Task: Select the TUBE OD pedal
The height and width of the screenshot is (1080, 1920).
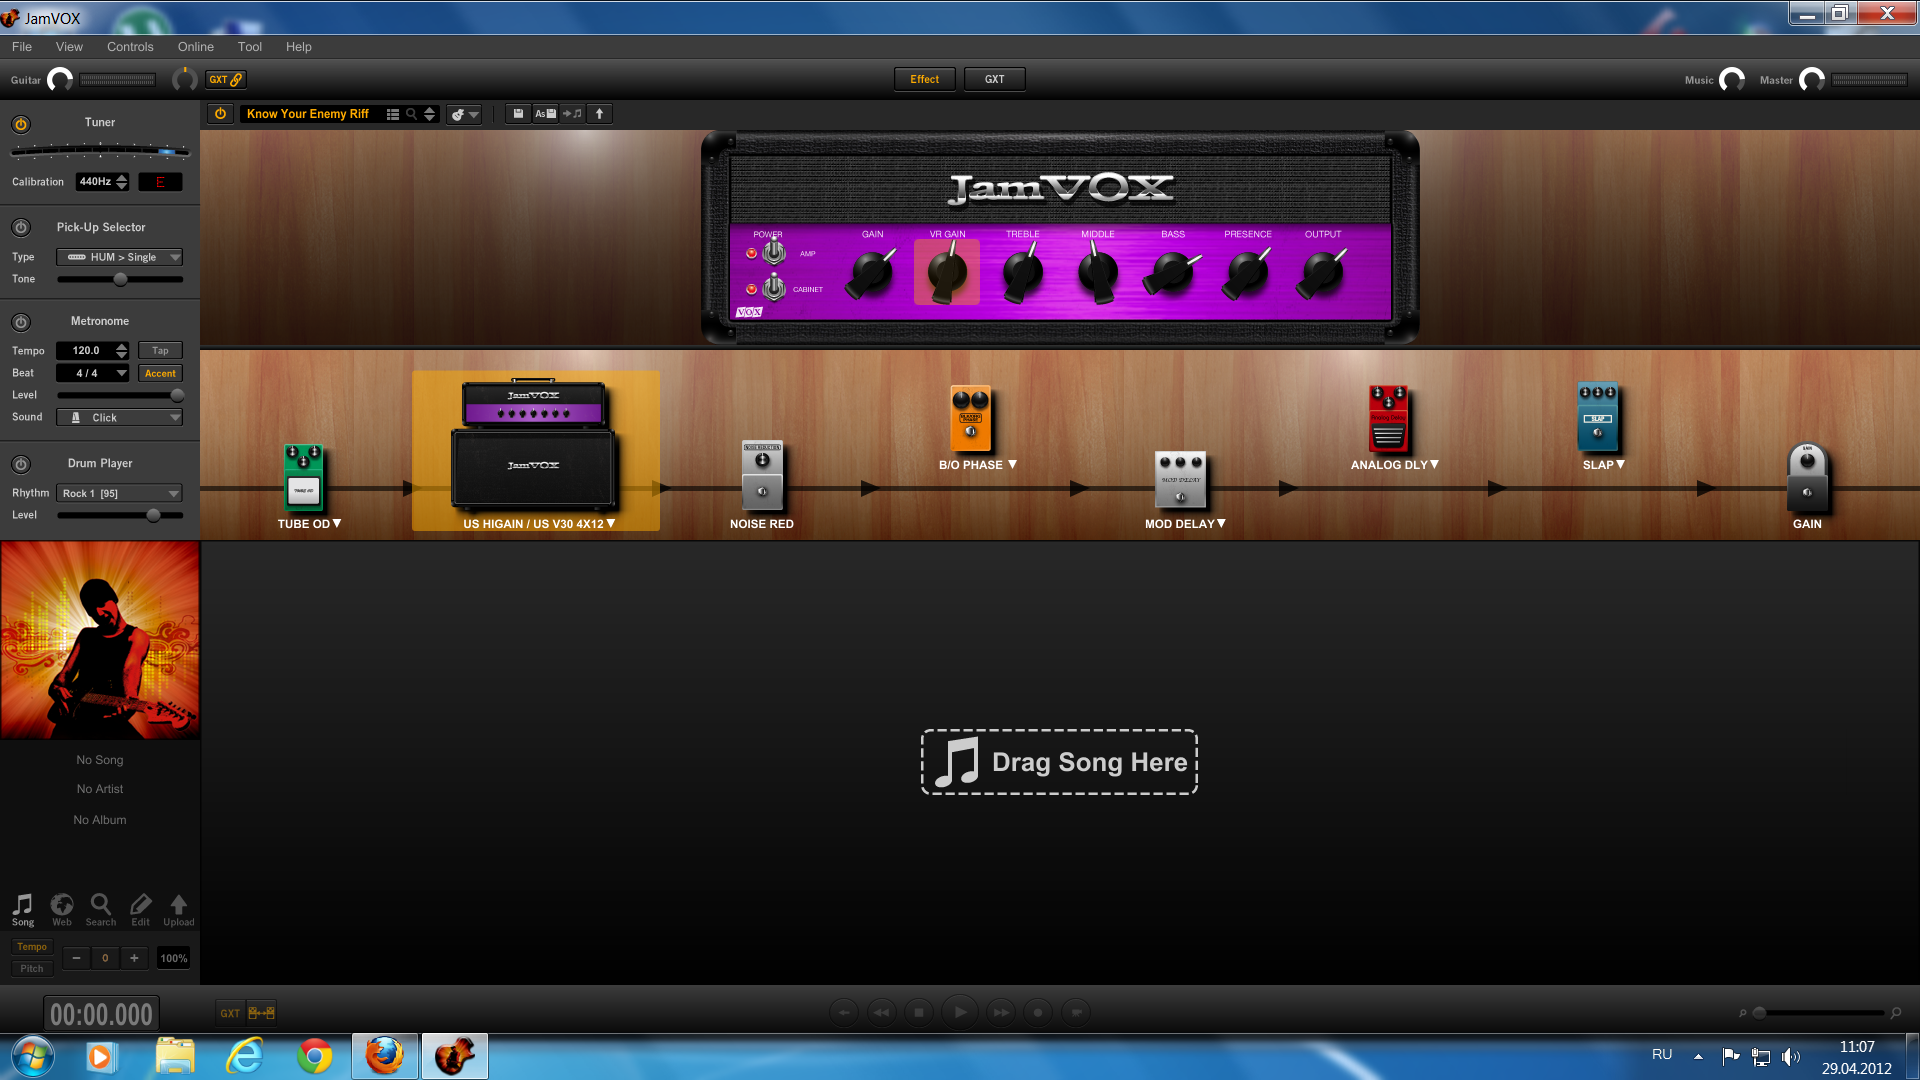Action: 304,478
